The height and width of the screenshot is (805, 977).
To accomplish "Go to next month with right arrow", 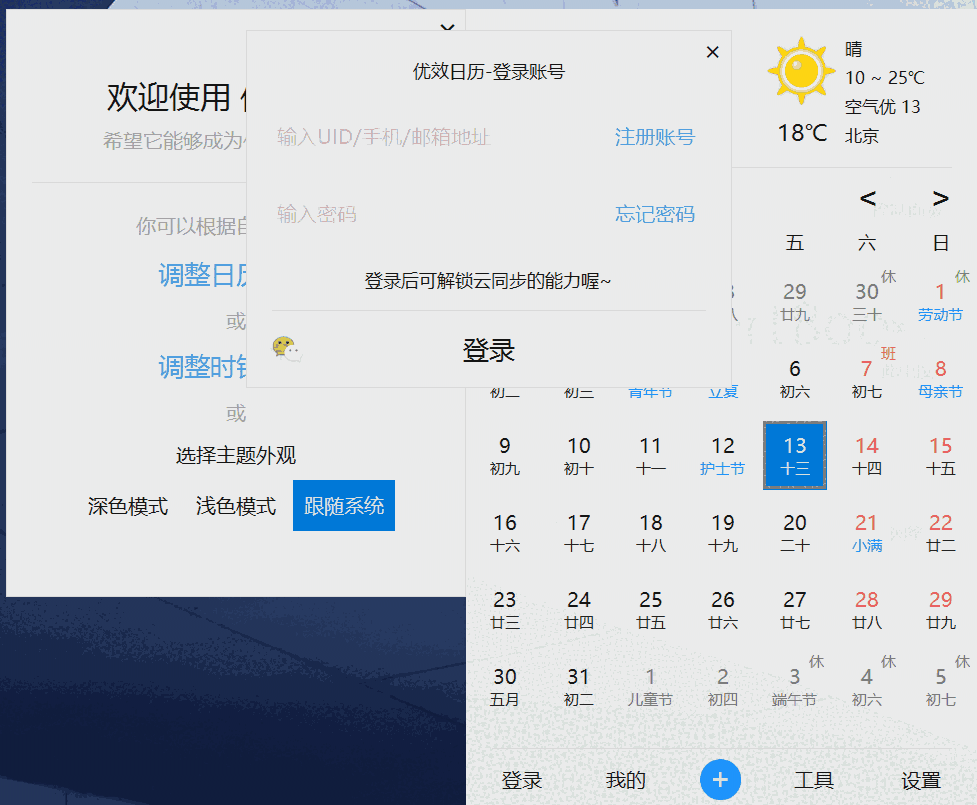I will [x=940, y=198].
